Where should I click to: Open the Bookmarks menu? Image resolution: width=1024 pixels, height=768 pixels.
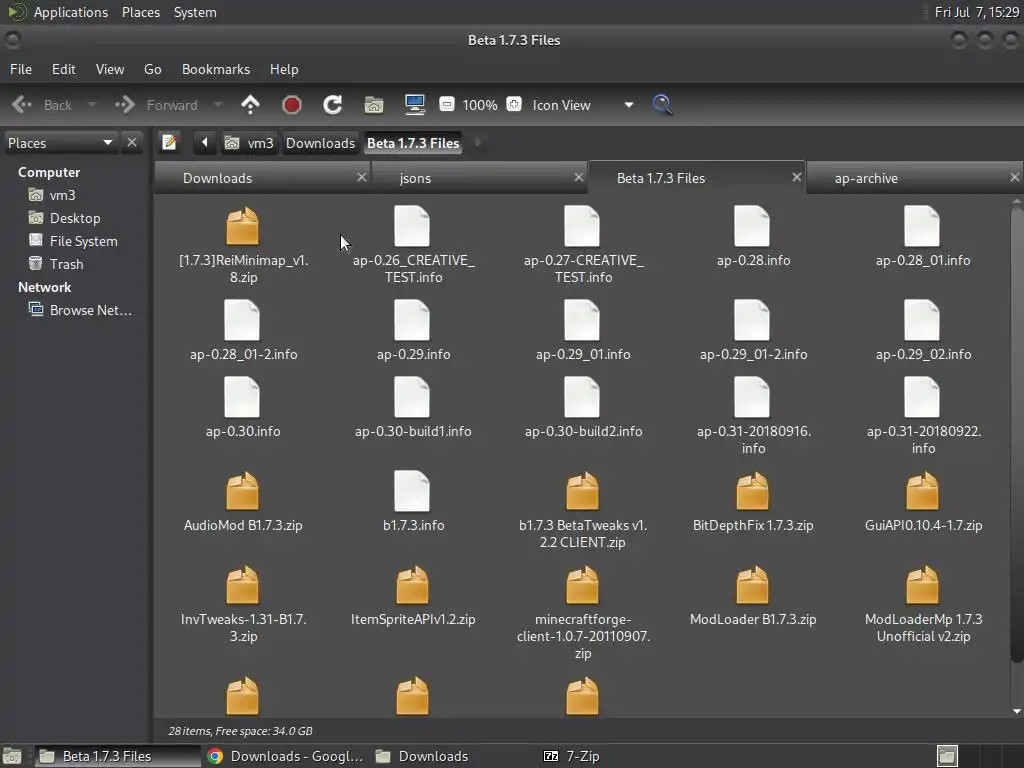[216, 69]
